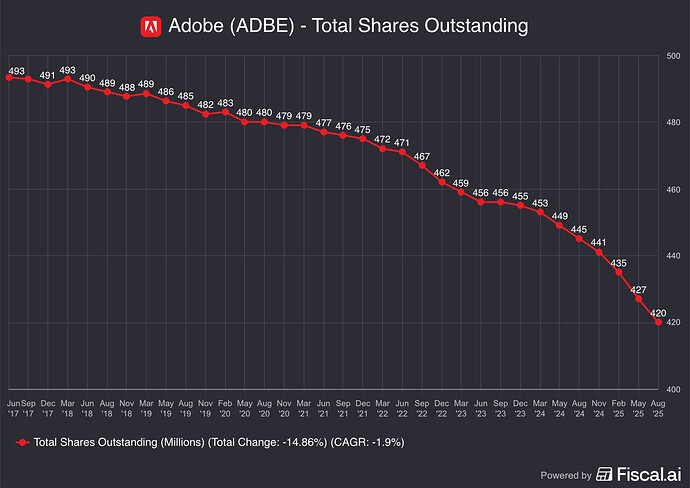Click the Aug '25 data point at 420
This screenshot has height=488, width=690.
pyautogui.click(x=658, y=322)
